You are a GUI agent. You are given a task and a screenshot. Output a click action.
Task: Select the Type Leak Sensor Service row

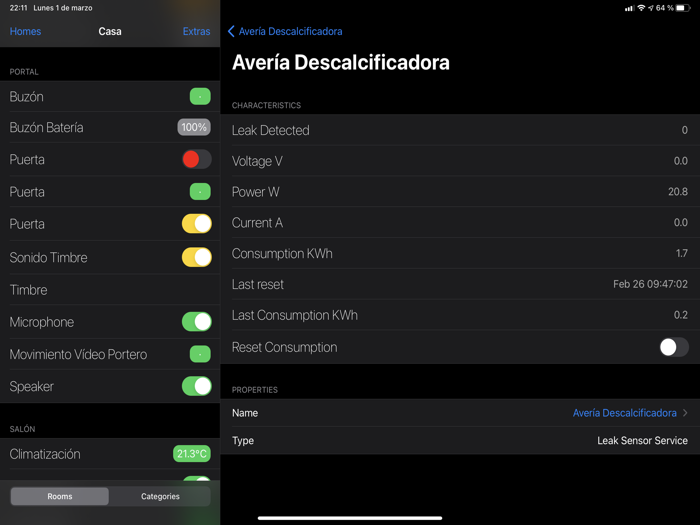point(460,441)
